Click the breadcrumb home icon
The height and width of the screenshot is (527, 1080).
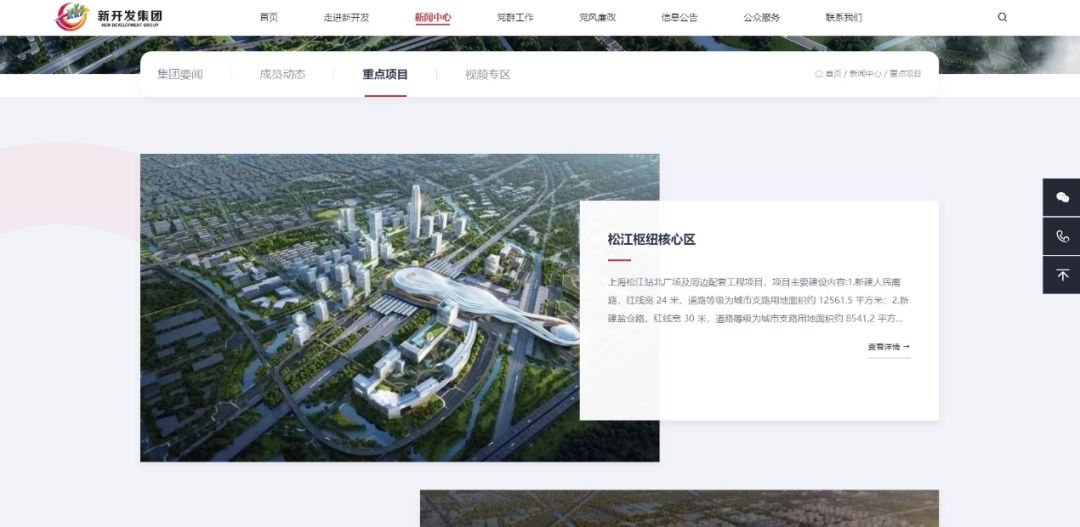pyautogui.click(x=819, y=74)
